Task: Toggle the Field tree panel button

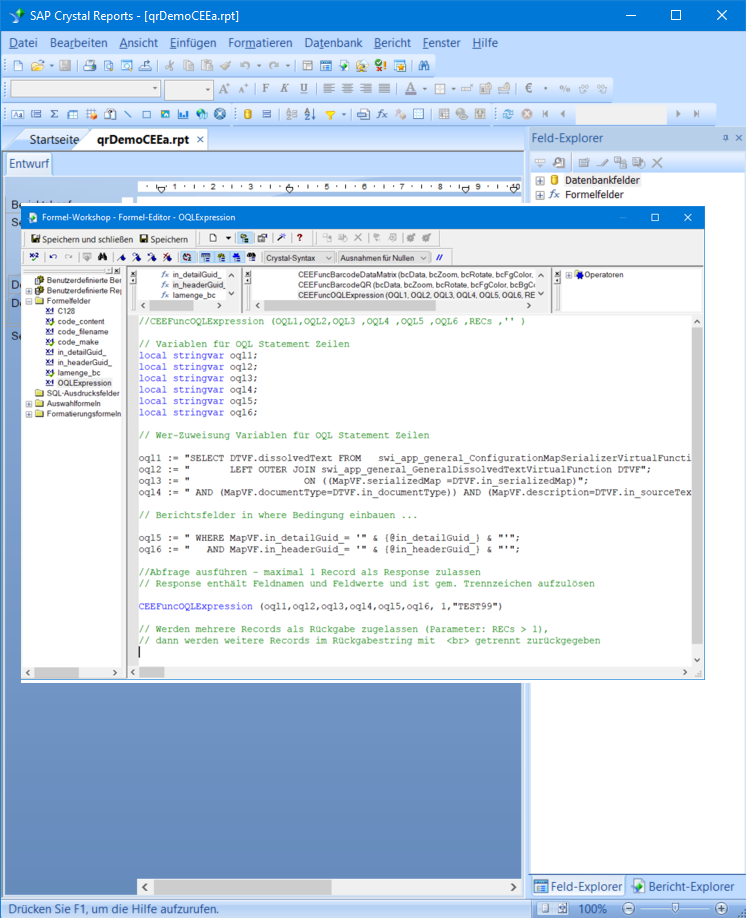Action: (206, 257)
